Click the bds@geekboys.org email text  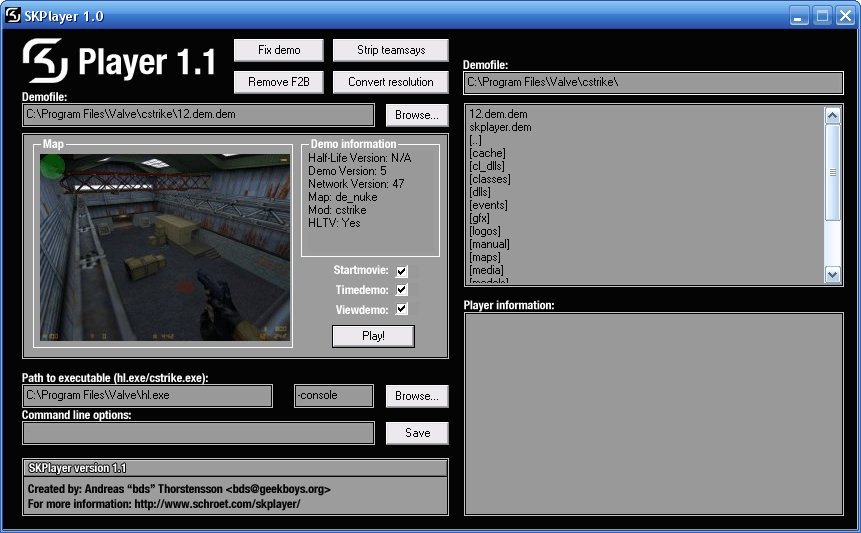(x=278, y=489)
